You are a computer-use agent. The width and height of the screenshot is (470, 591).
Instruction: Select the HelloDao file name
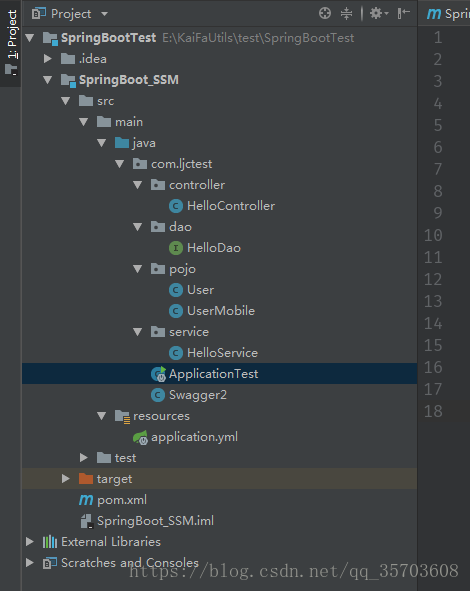point(214,248)
